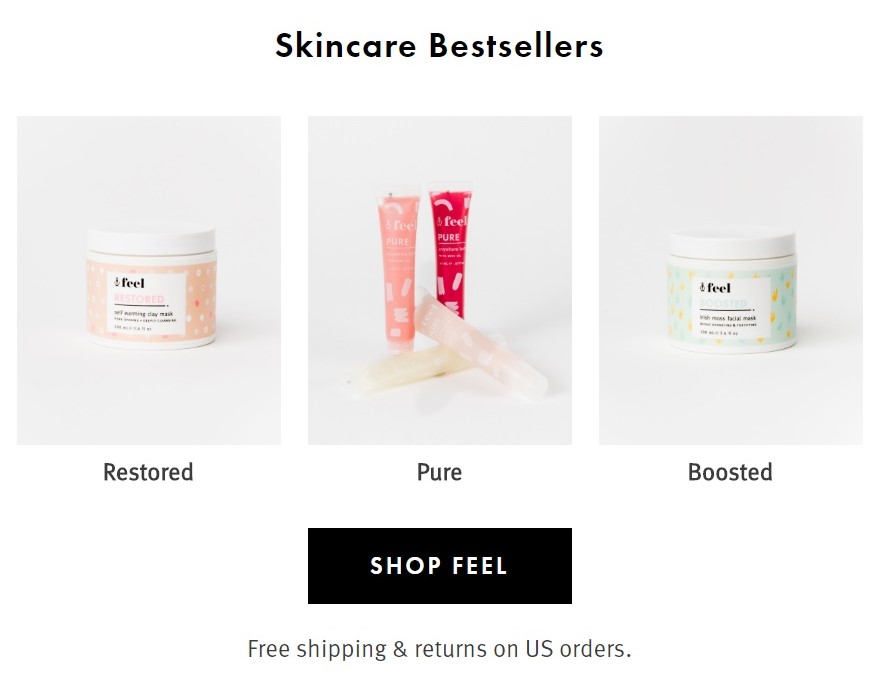
Task: Click the feel logo on Restored jar
Action: click(x=129, y=283)
